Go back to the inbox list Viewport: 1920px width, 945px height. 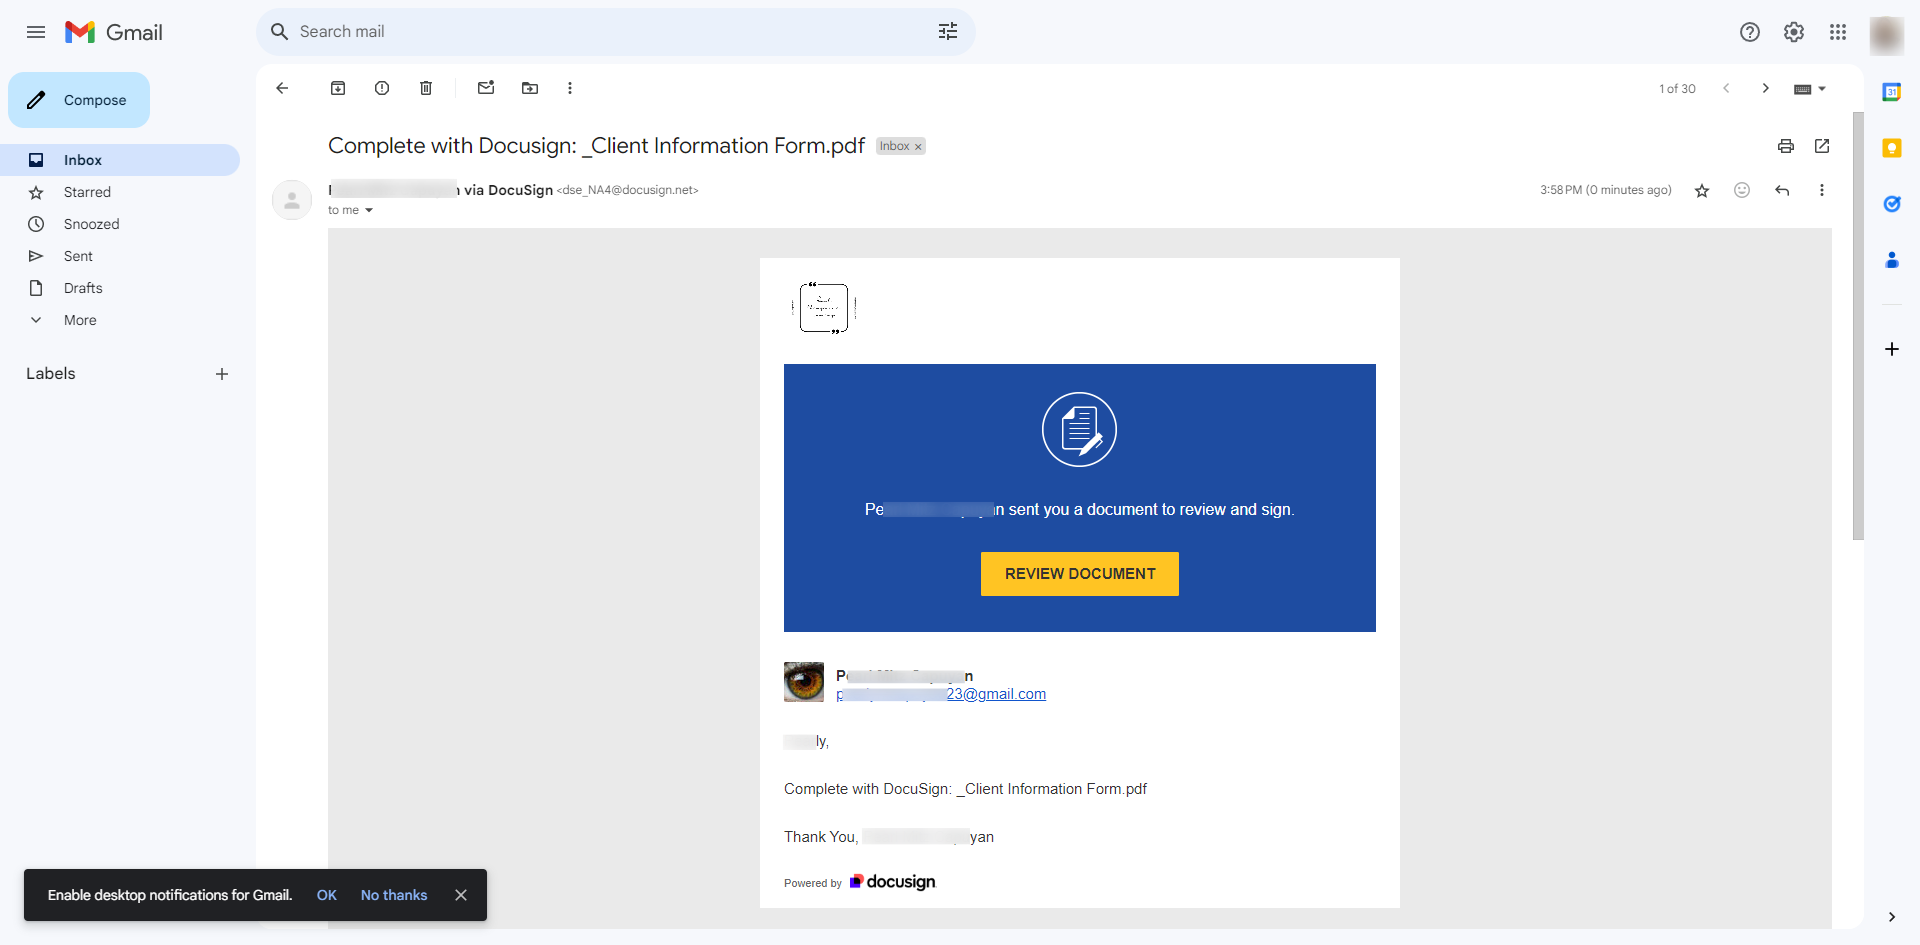click(282, 88)
